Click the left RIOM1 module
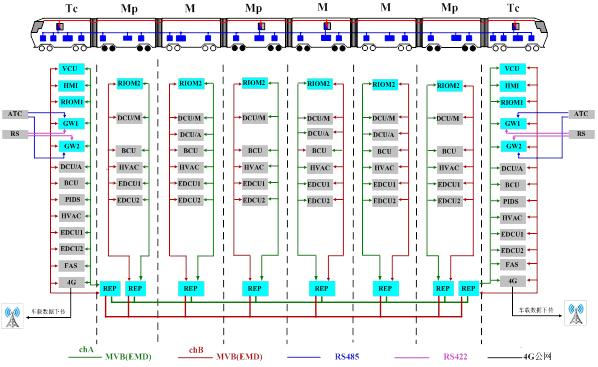 click(x=71, y=102)
